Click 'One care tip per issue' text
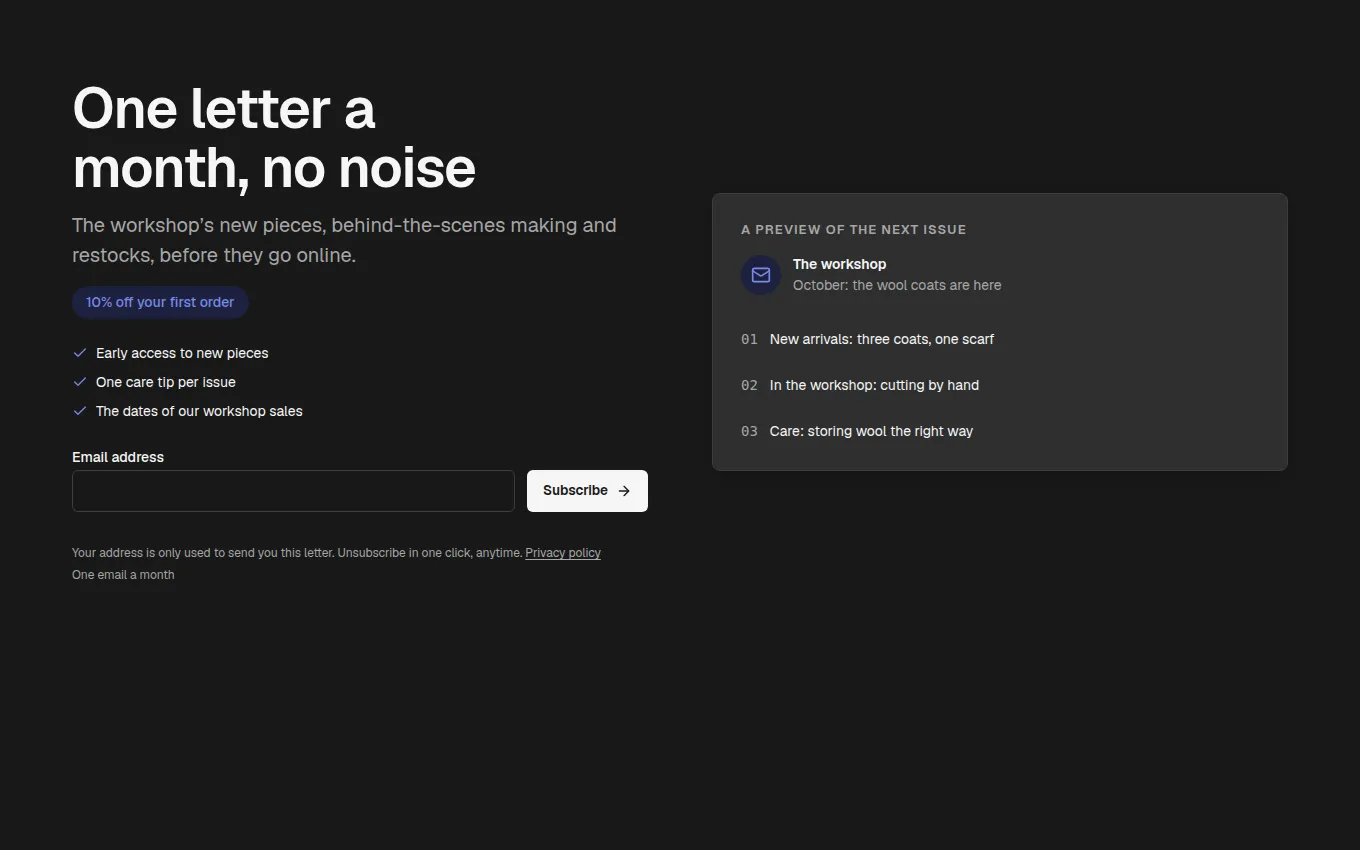The height and width of the screenshot is (850, 1360). (x=166, y=382)
